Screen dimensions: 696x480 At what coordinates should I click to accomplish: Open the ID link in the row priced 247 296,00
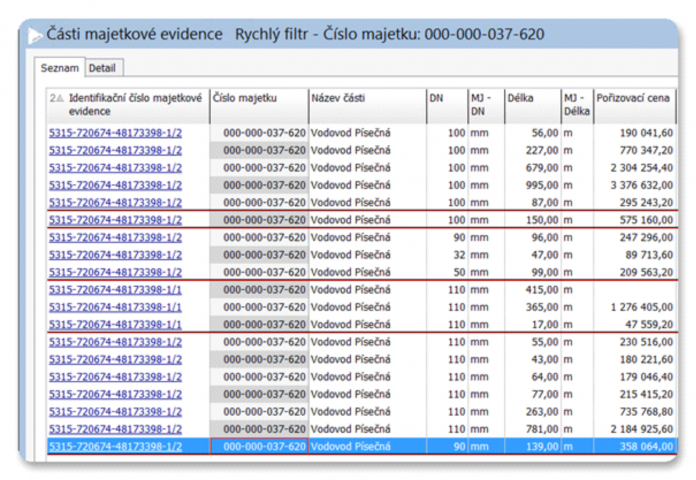click(x=115, y=238)
